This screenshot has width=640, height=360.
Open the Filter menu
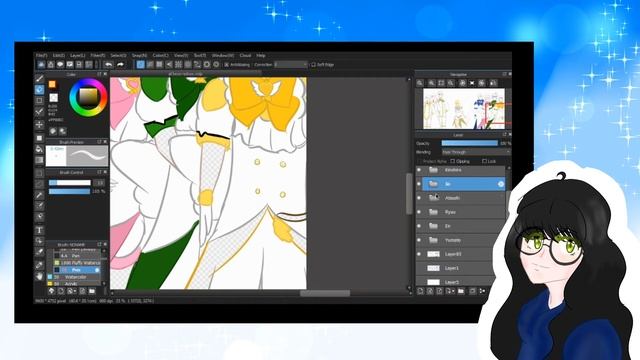click(98, 55)
